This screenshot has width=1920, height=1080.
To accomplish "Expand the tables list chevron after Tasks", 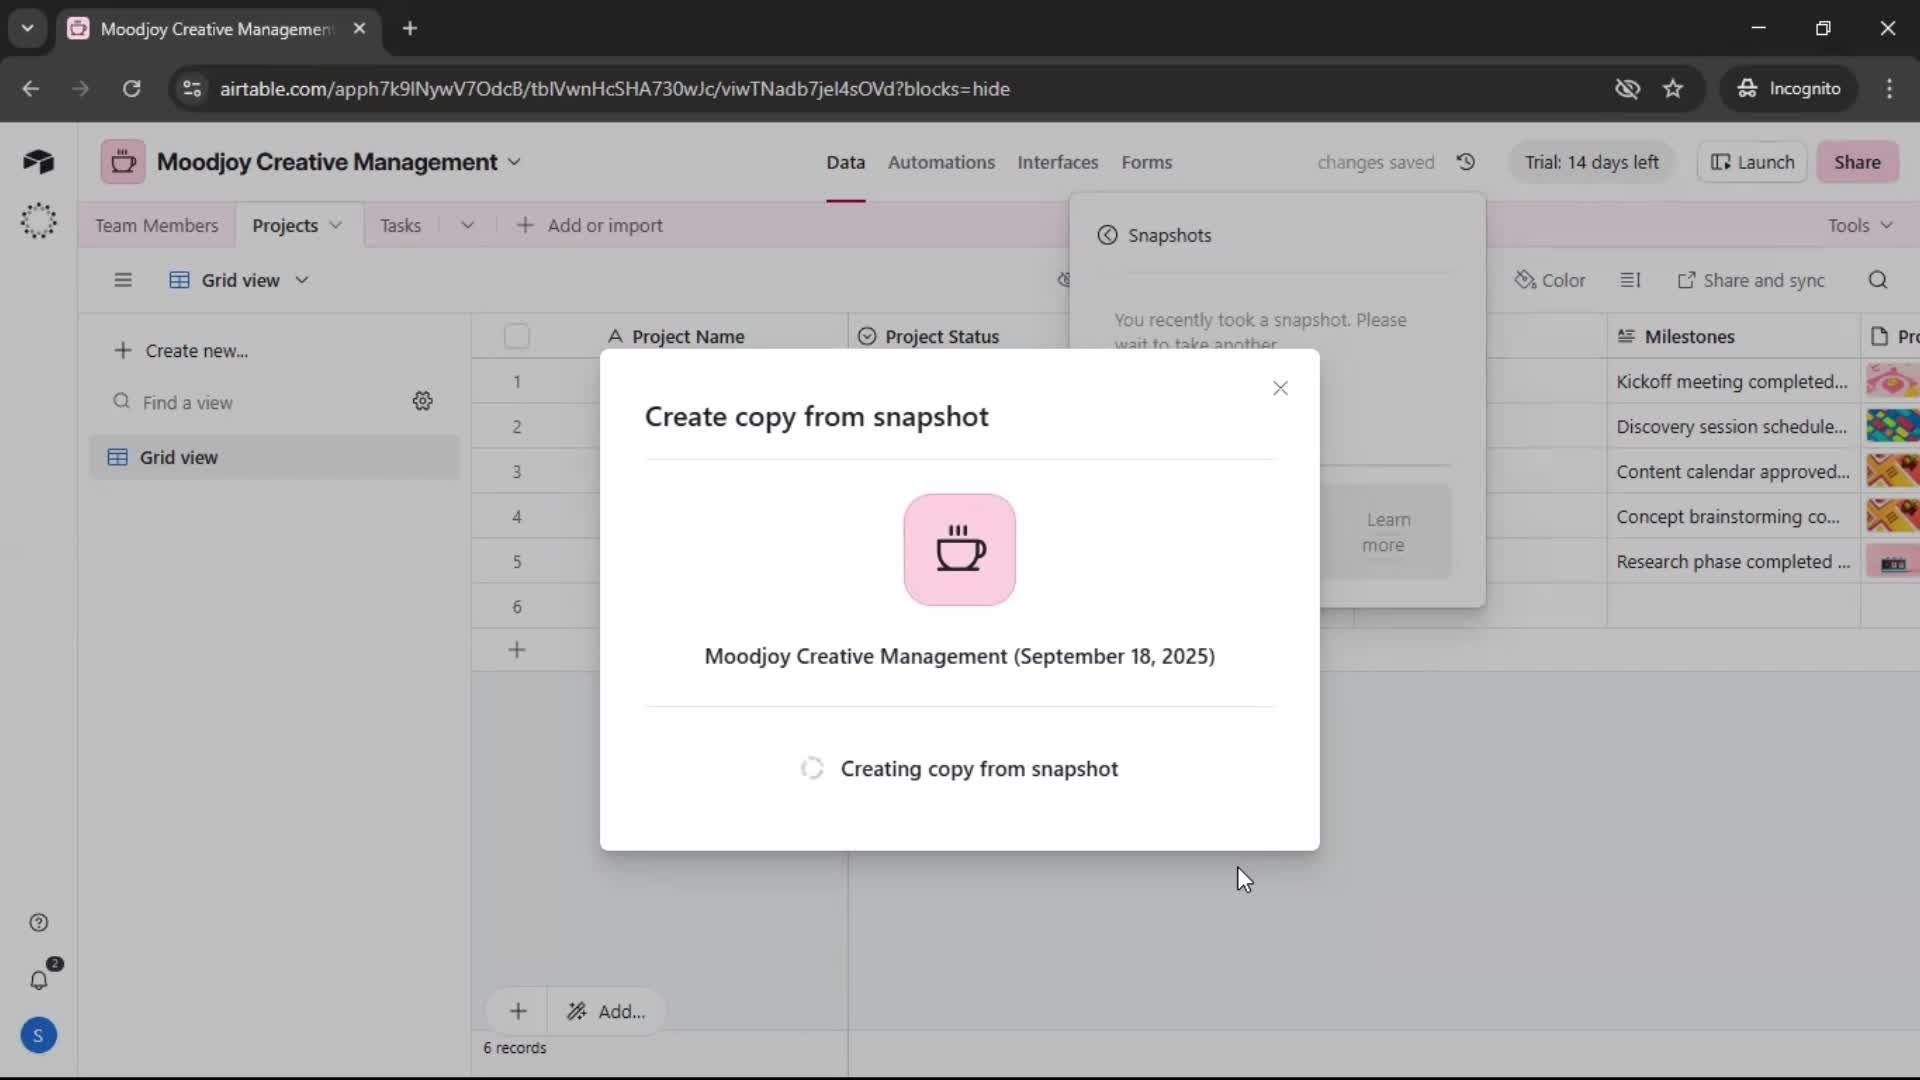I will tap(467, 225).
